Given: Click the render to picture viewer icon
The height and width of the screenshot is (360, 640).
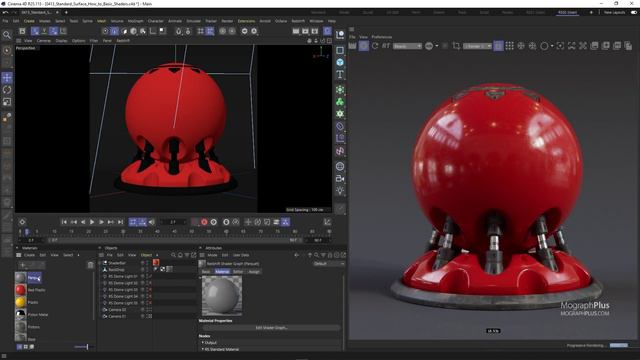Looking at the screenshot, I should click(x=305, y=31).
